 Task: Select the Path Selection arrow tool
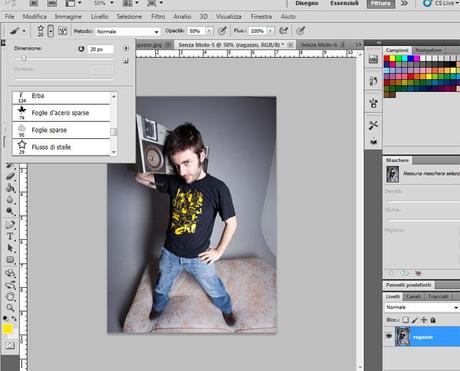[10, 248]
